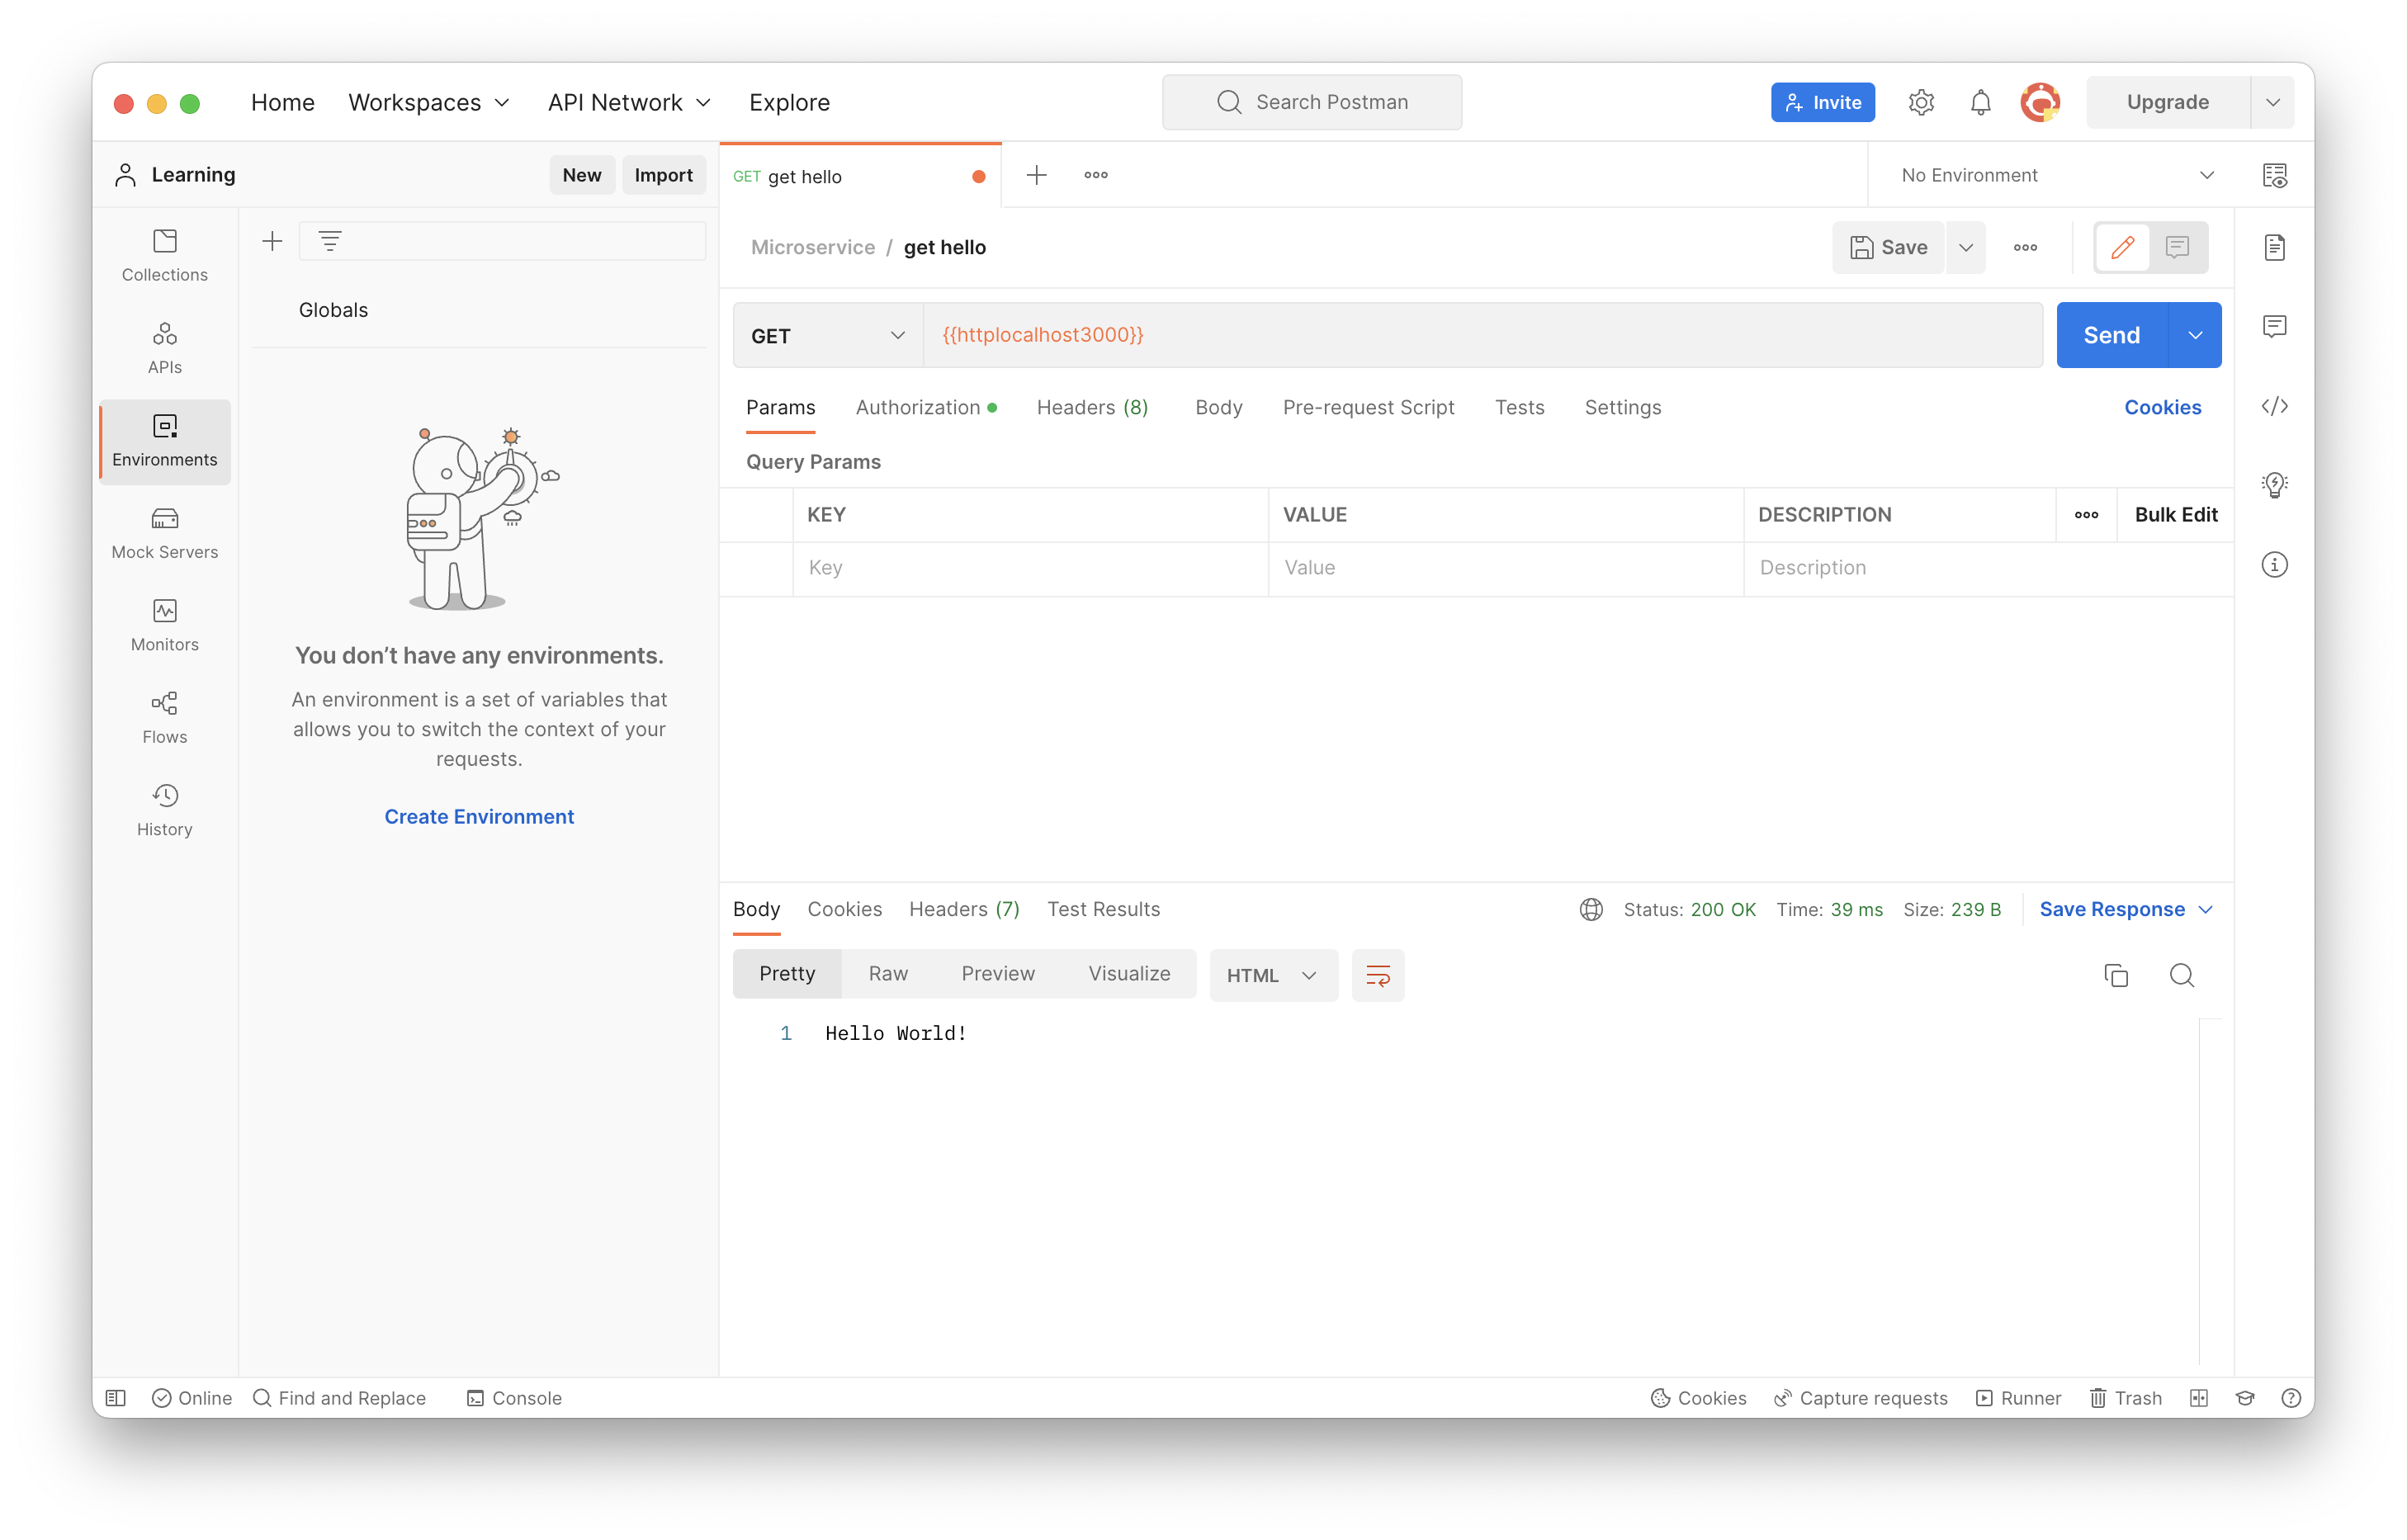Select the Raw response view tab
This screenshot has height=1540, width=2407.
(887, 974)
